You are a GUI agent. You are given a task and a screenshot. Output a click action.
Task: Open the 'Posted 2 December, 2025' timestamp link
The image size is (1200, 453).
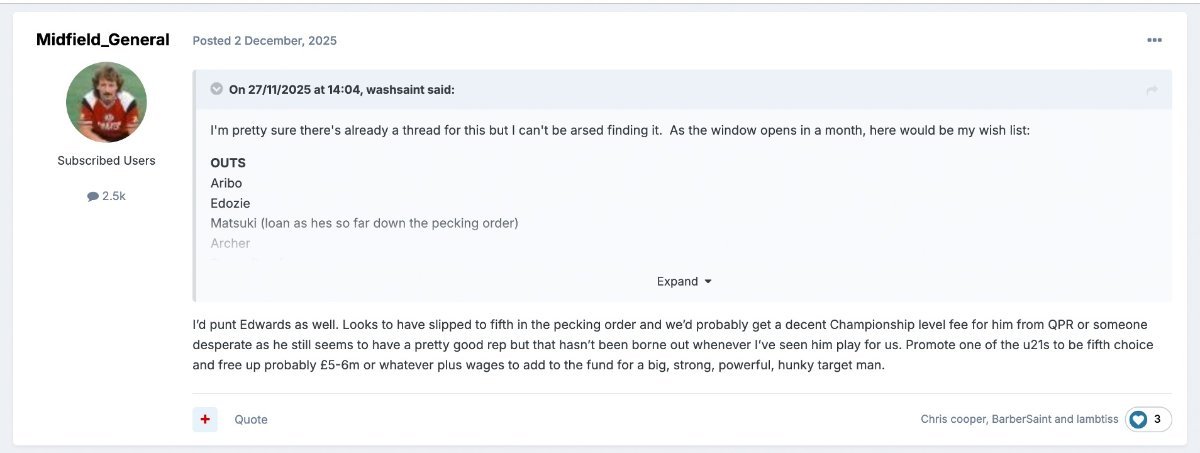coord(264,41)
